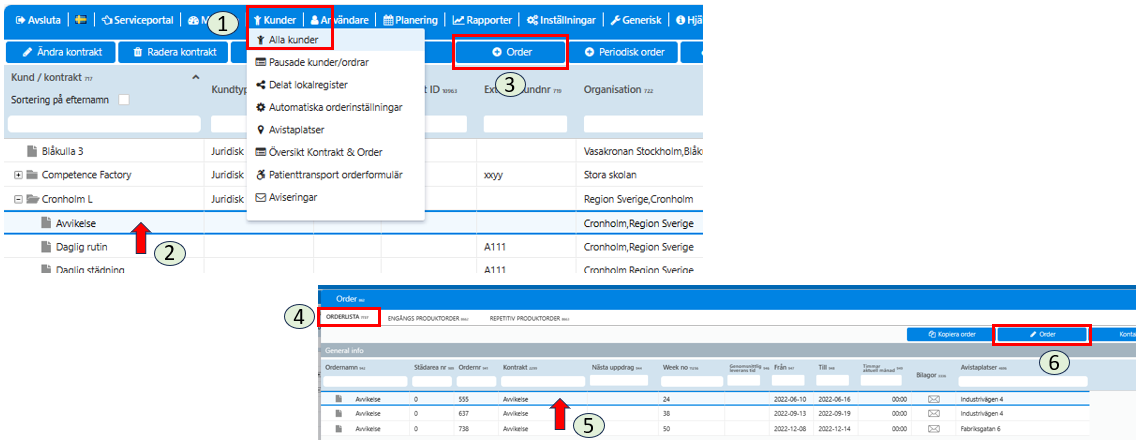1136x446 pixels.
Task: Click the Organisation filter field
Action: (x=643, y=124)
